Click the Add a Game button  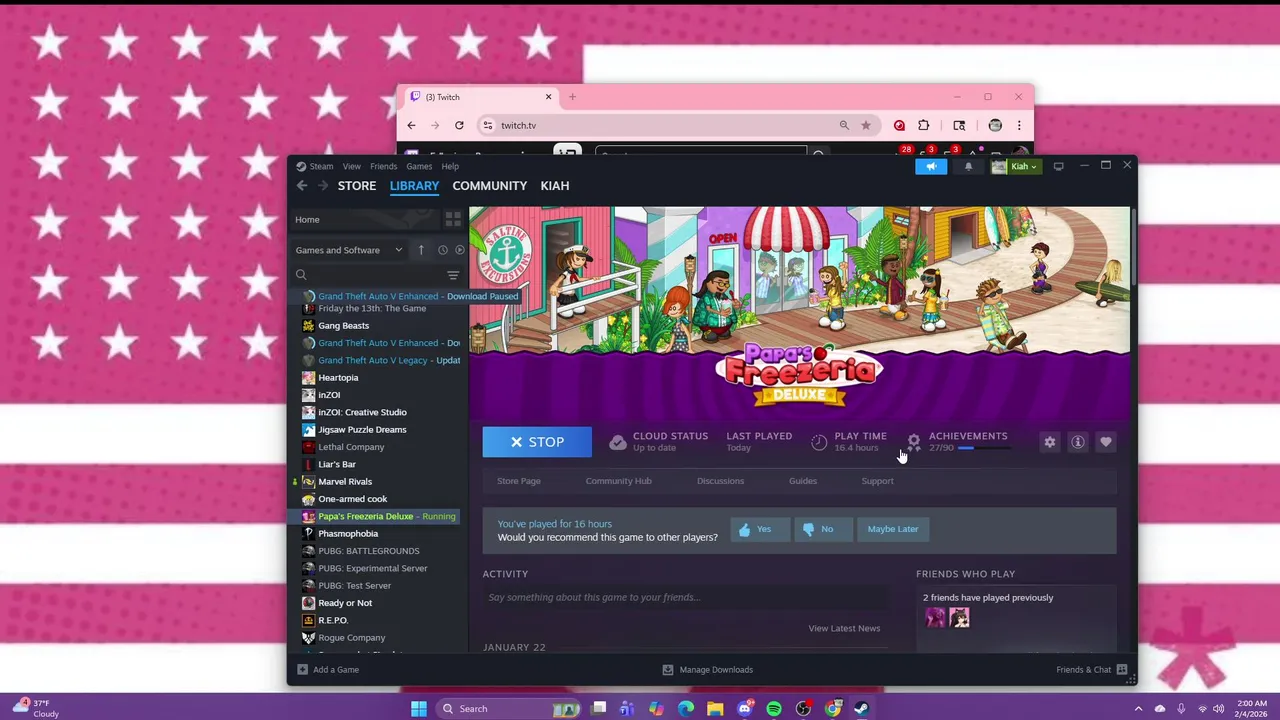(x=328, y=670)
